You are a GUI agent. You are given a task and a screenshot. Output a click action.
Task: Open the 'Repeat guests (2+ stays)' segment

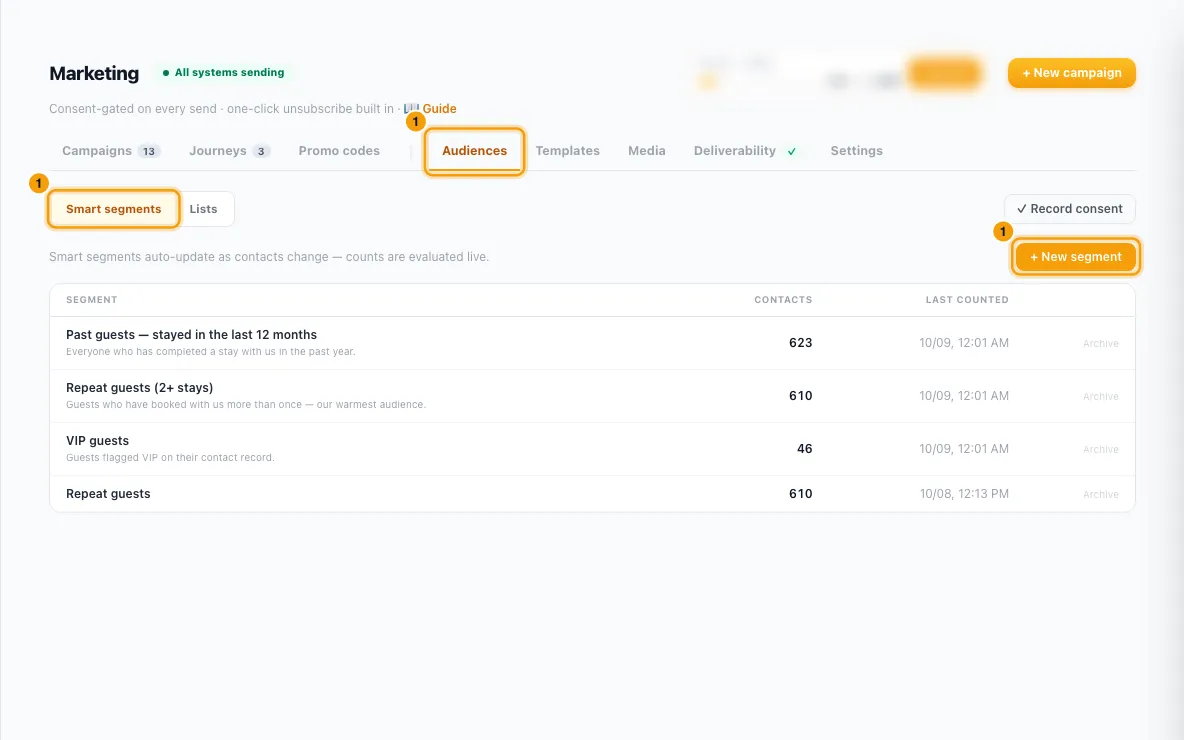(139, 387)
